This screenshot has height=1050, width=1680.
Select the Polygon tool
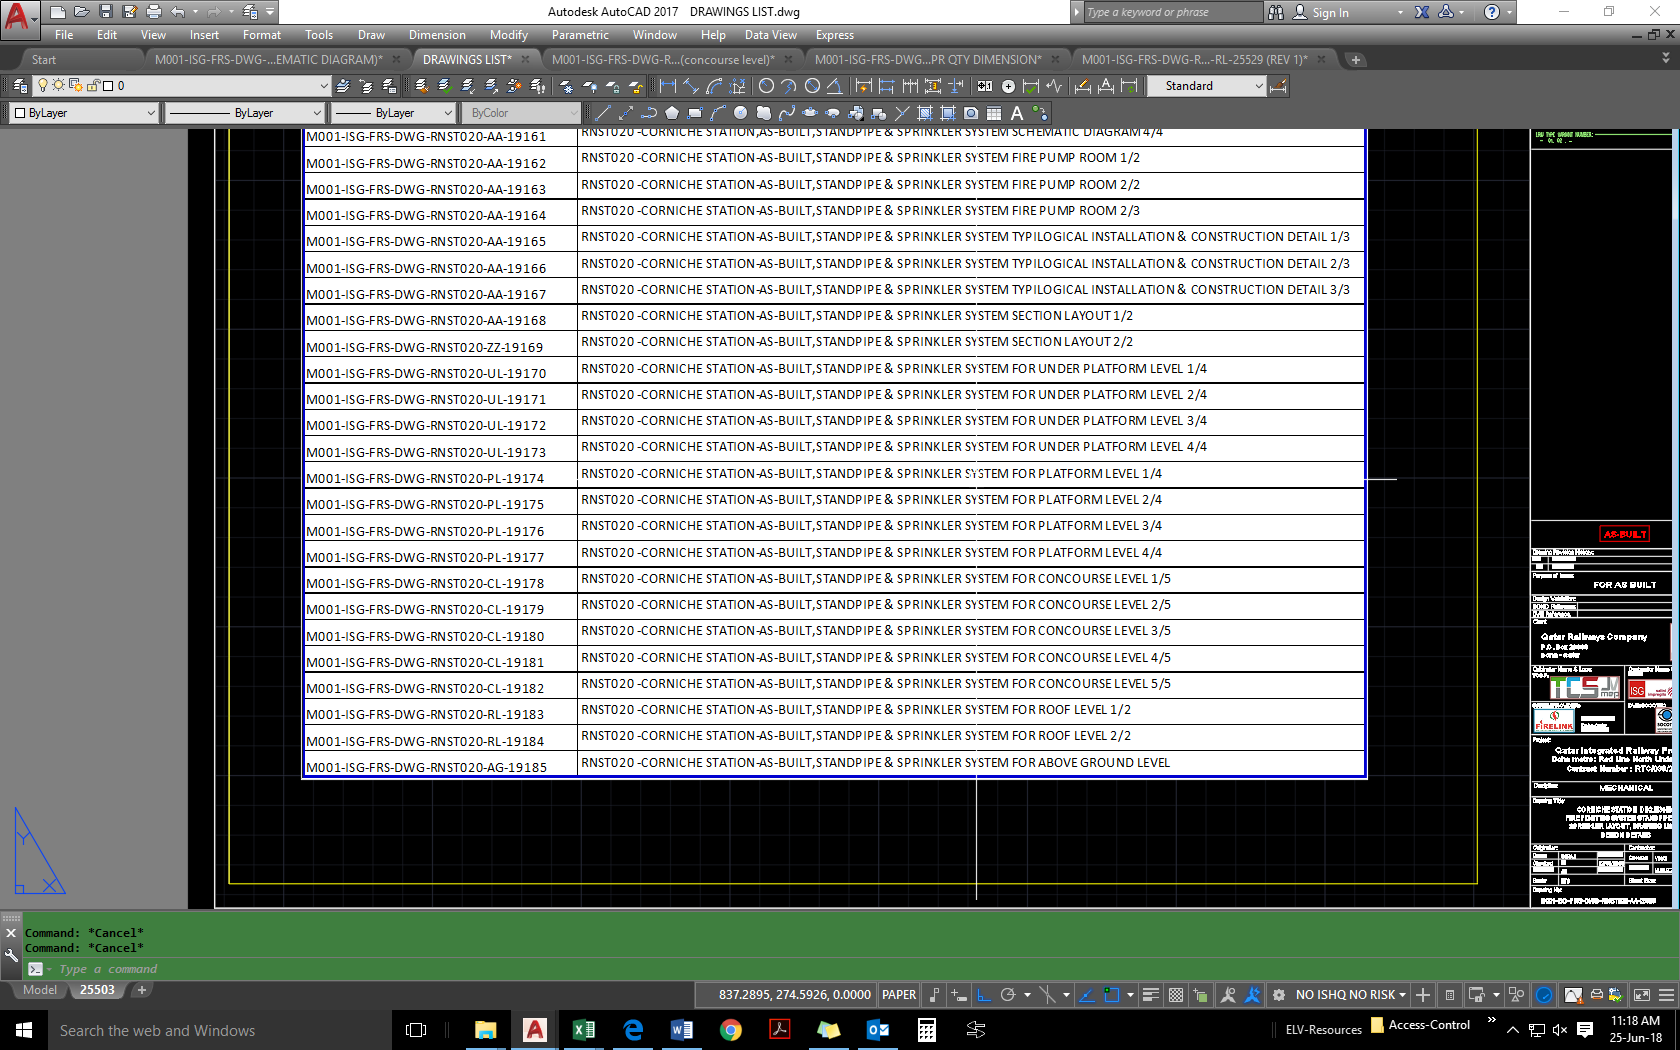click(x=673, y=113)
